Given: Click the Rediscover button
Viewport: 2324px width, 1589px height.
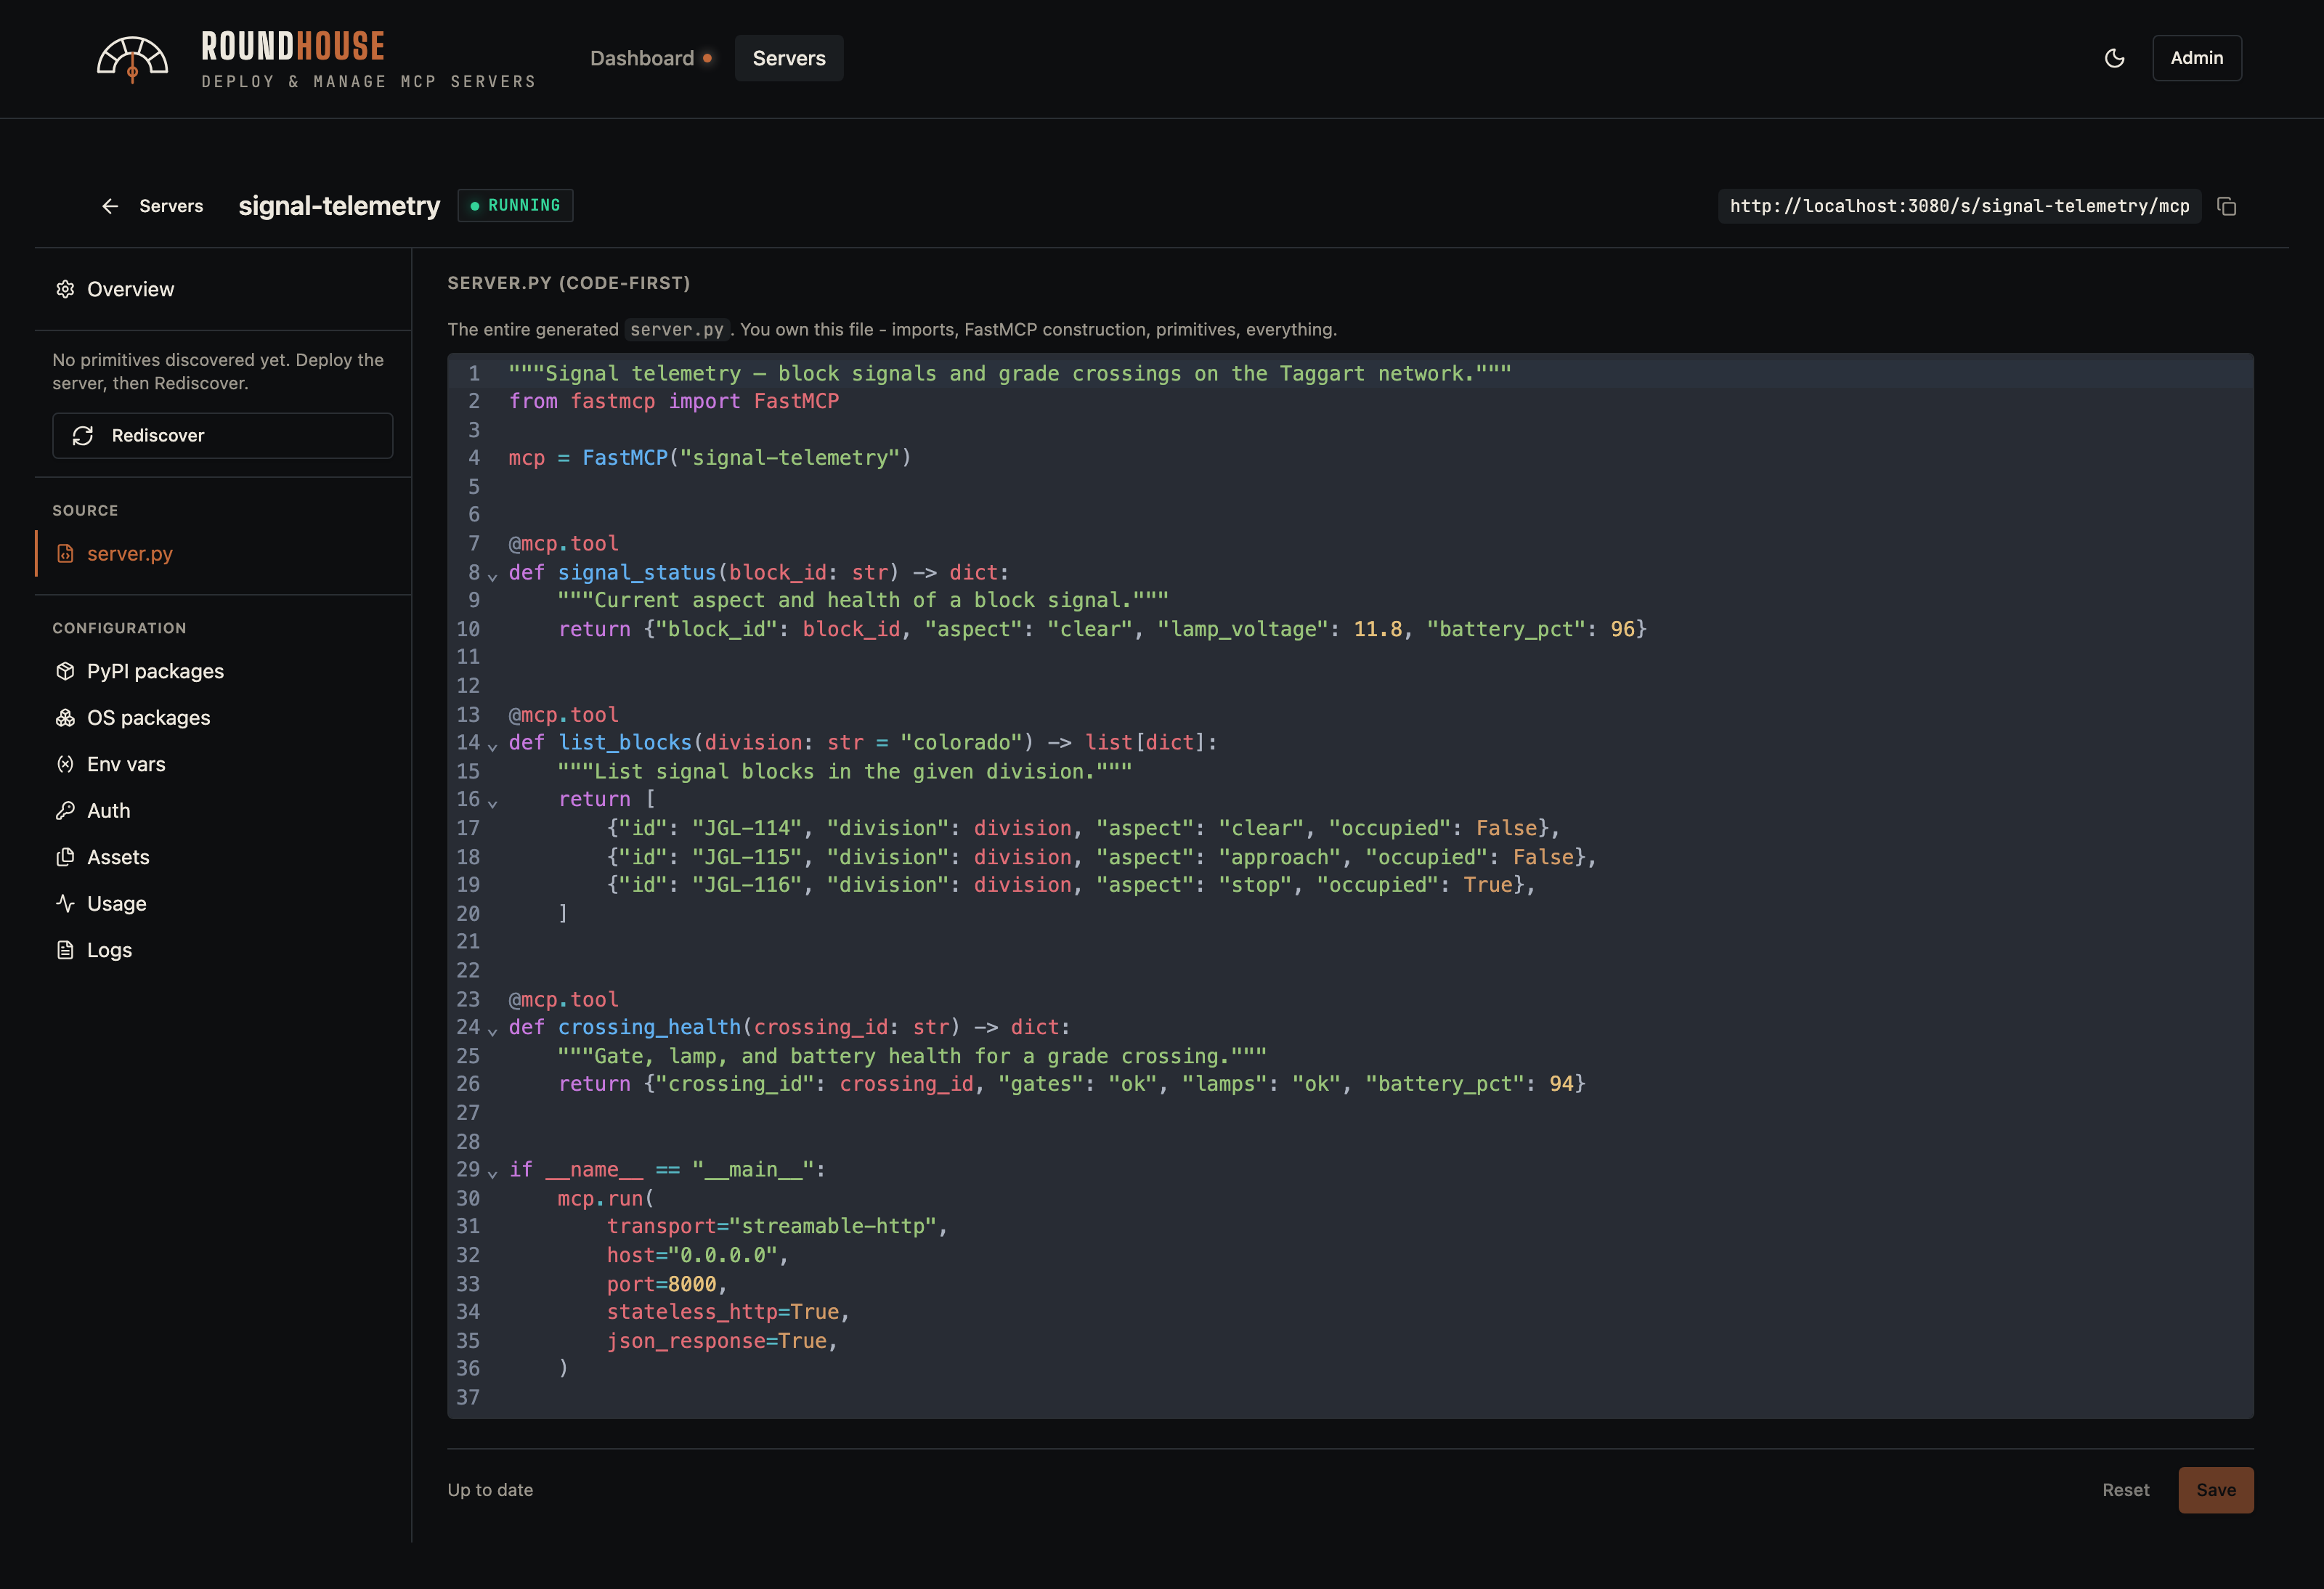Looking at the screenshot, I should click(x=222, y=436).
